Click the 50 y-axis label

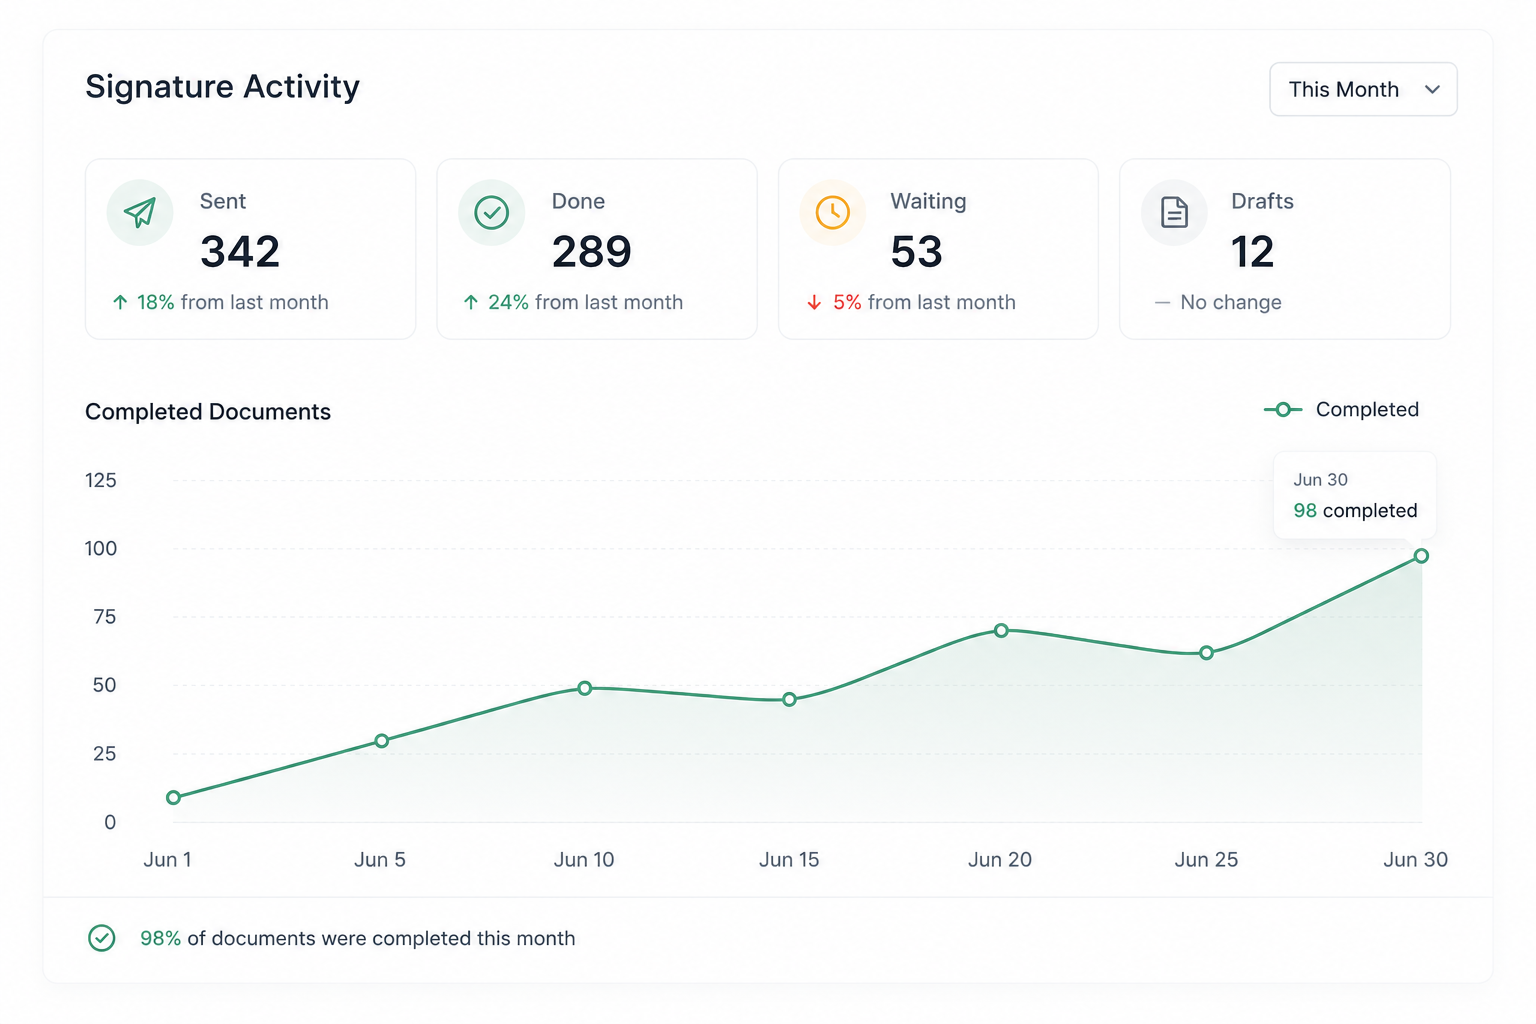(105, 685)
